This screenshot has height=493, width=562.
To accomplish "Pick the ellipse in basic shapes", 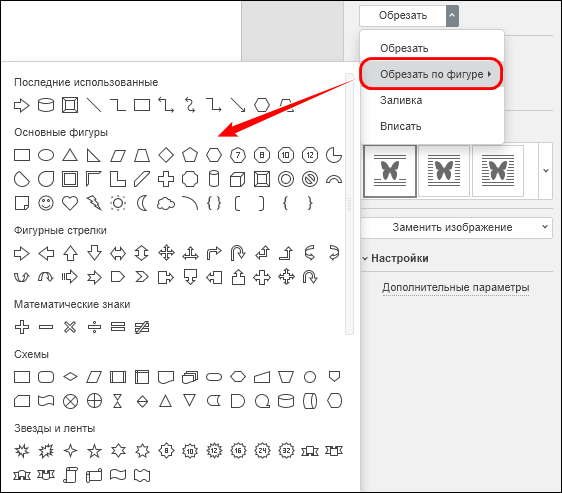I will tap(46, 155).
